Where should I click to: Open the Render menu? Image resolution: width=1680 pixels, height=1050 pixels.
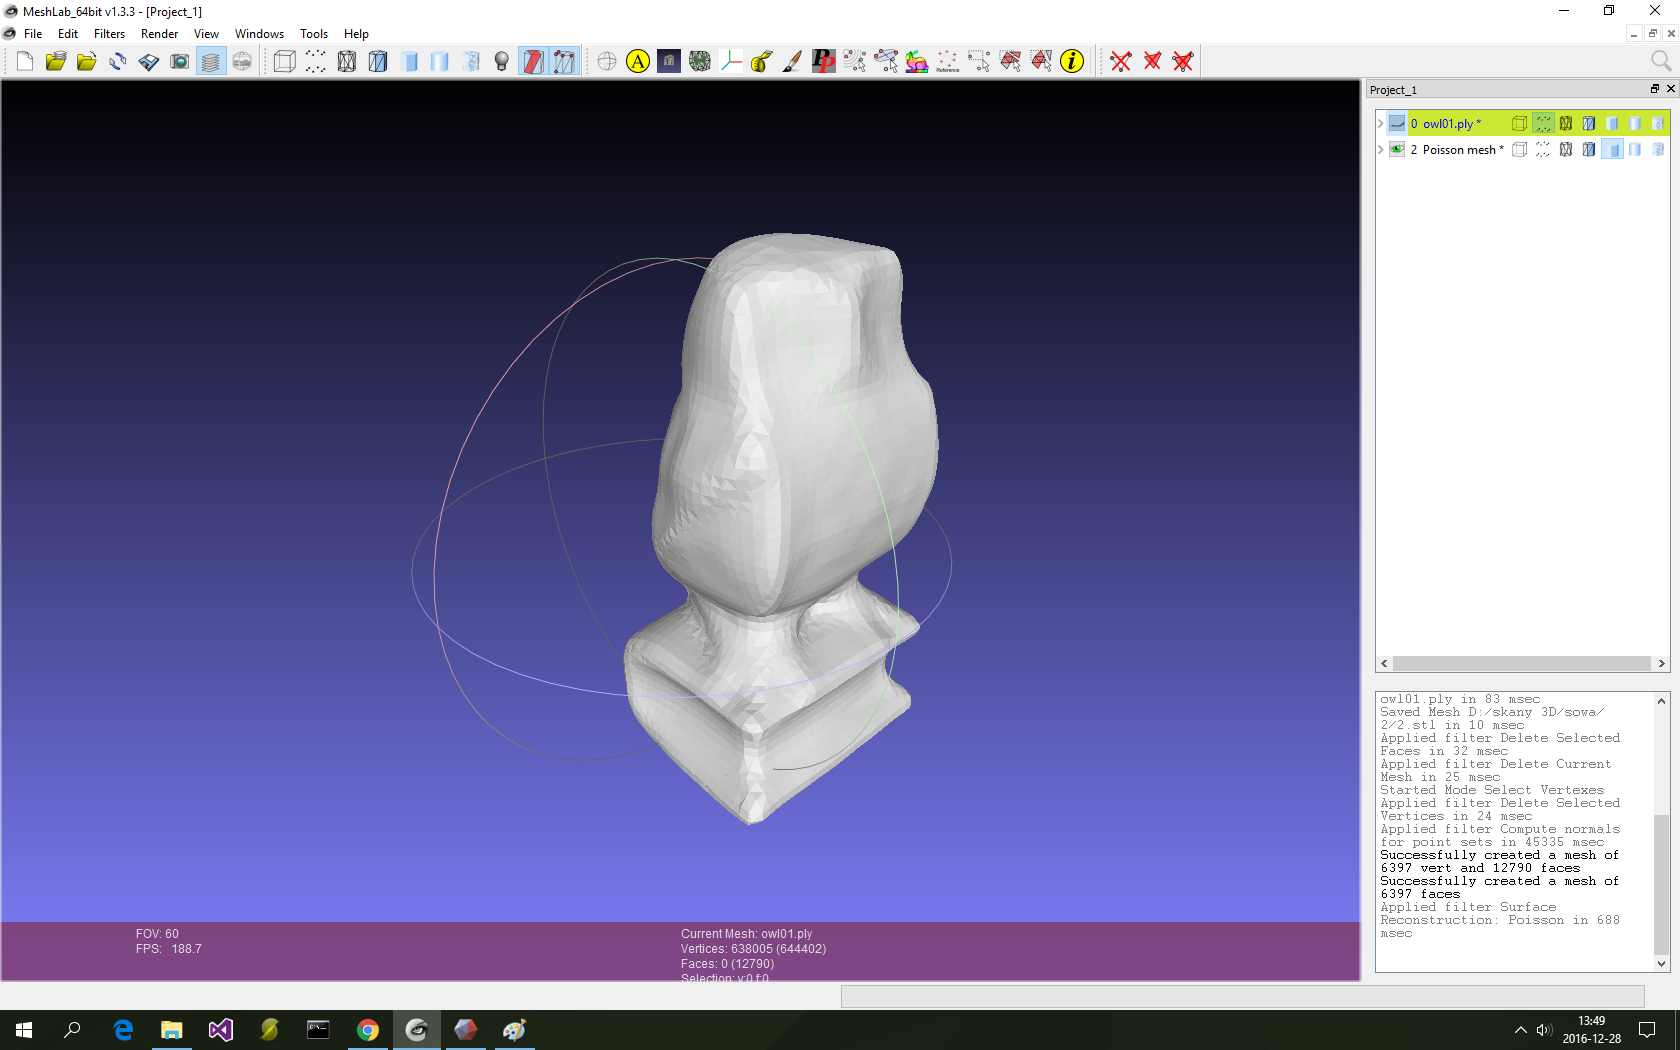click(x=159, y=33)
